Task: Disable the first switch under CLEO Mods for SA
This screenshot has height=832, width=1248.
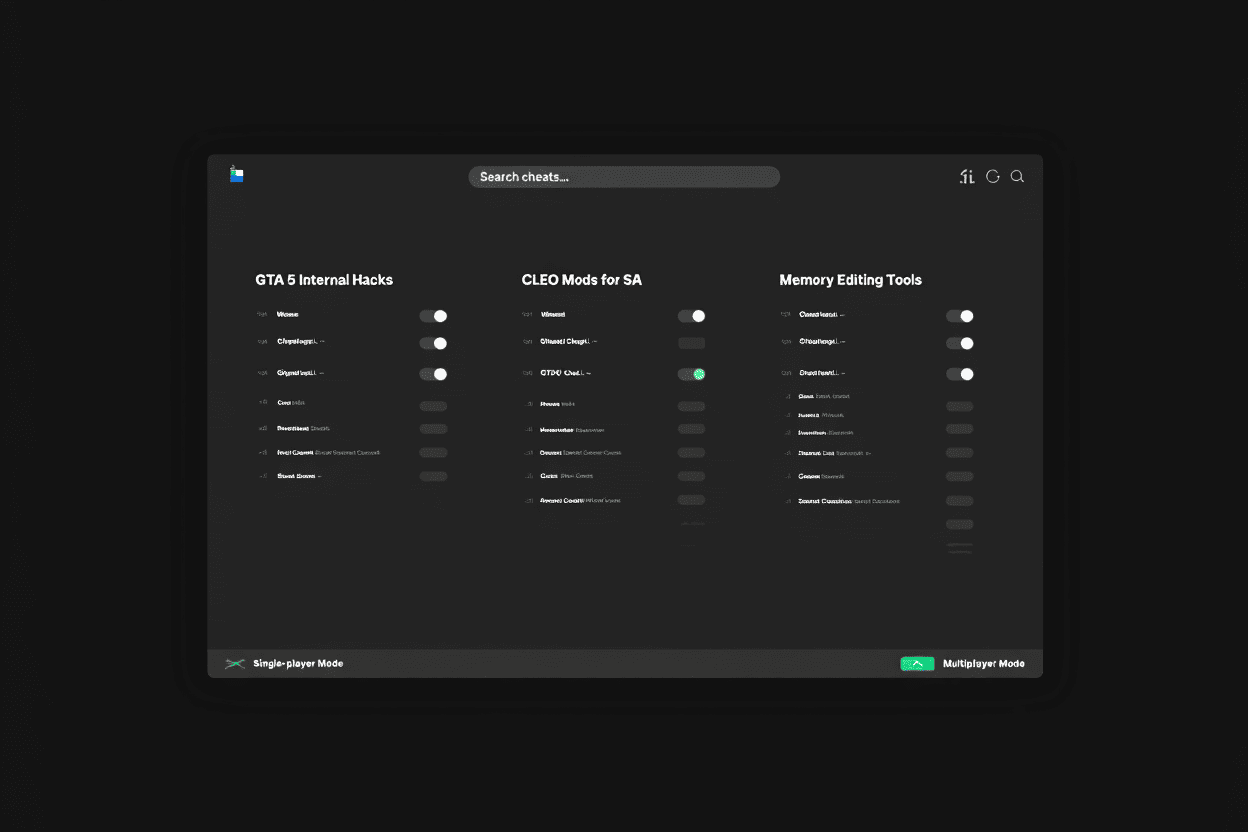Action: (x=691, y=316)
